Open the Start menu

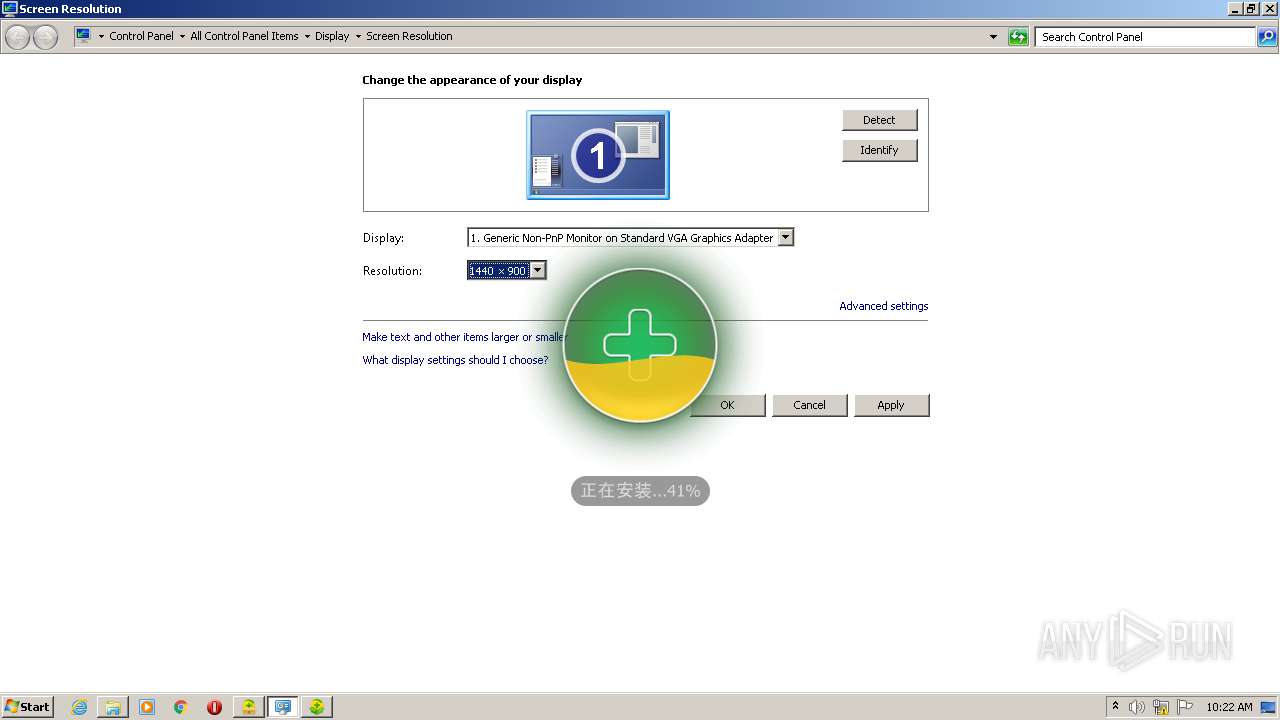[28, 707]
